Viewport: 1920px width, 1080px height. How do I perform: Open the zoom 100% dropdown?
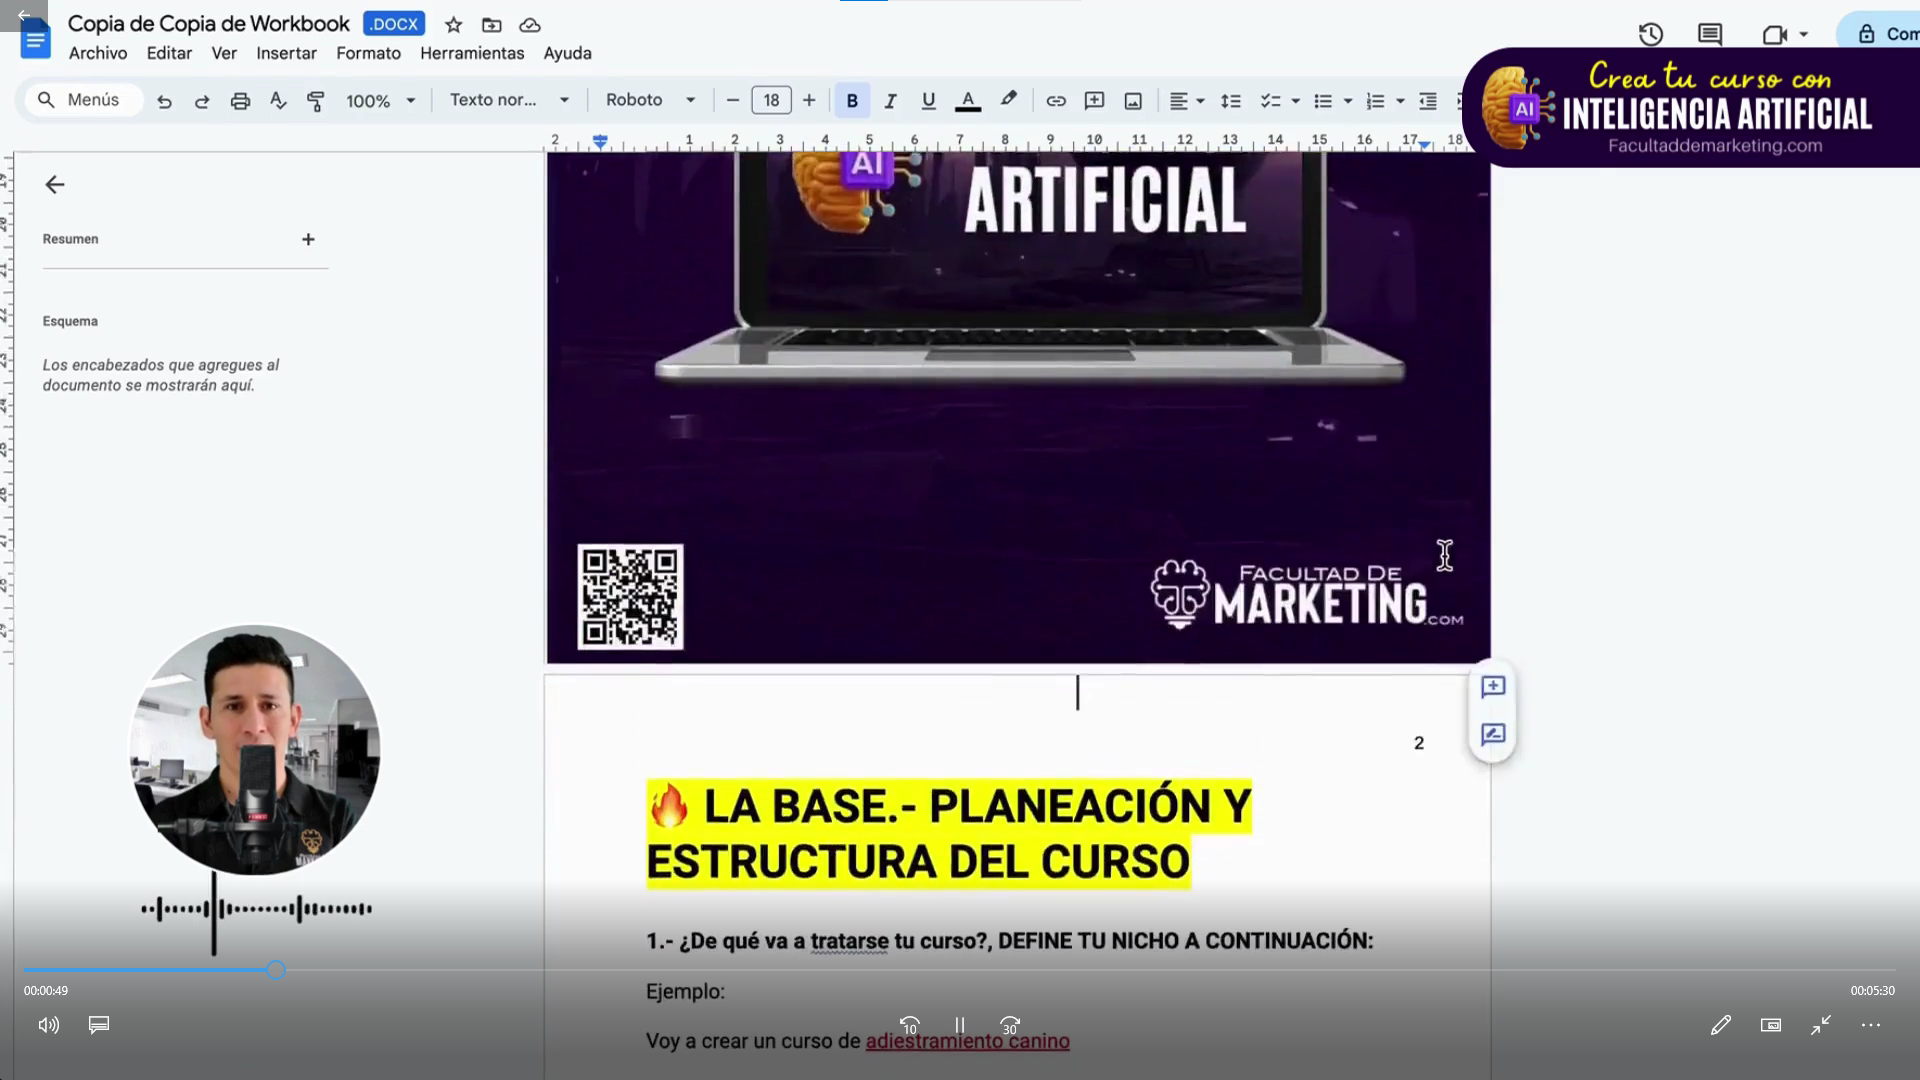(x=381, y=101)
